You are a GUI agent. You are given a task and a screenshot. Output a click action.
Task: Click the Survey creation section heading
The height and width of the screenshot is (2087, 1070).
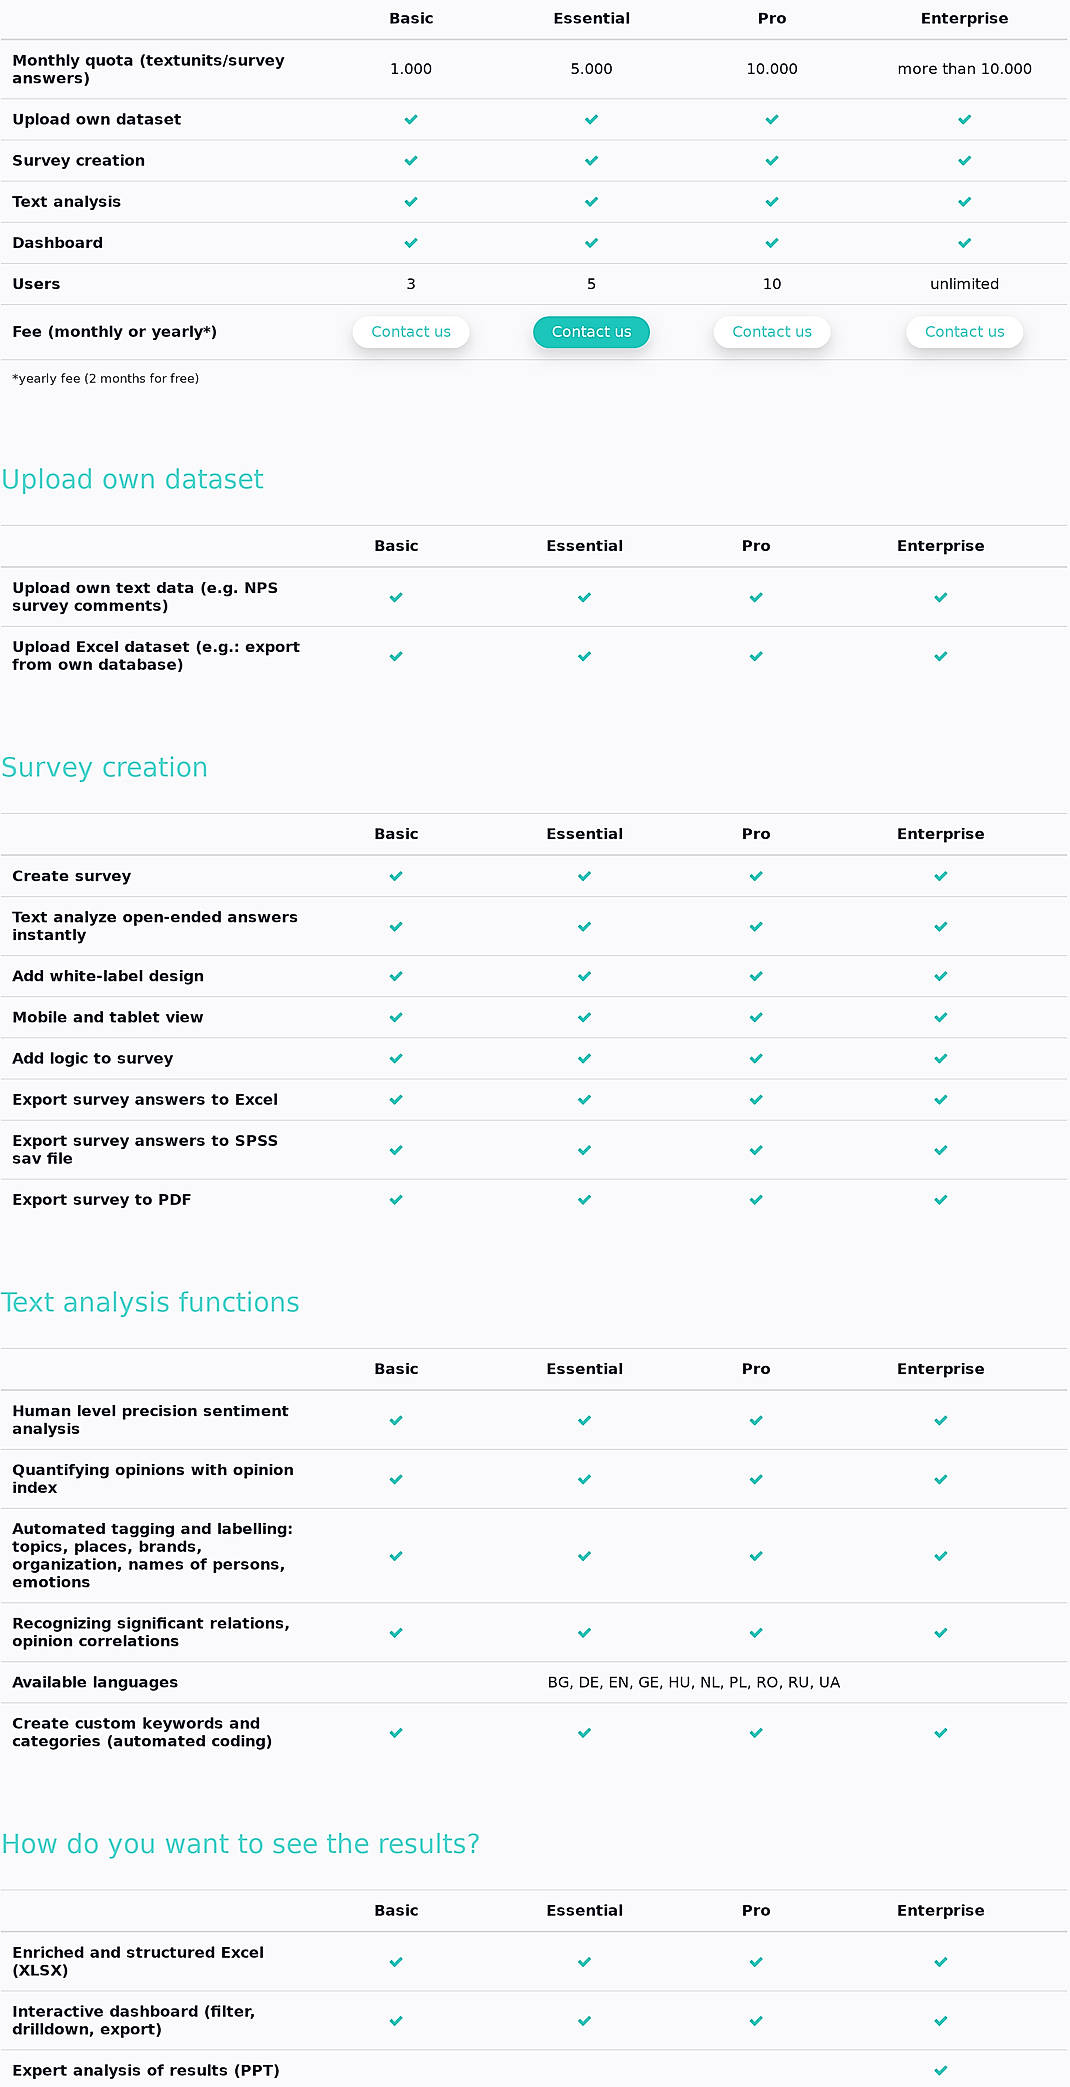pos(104,768)
